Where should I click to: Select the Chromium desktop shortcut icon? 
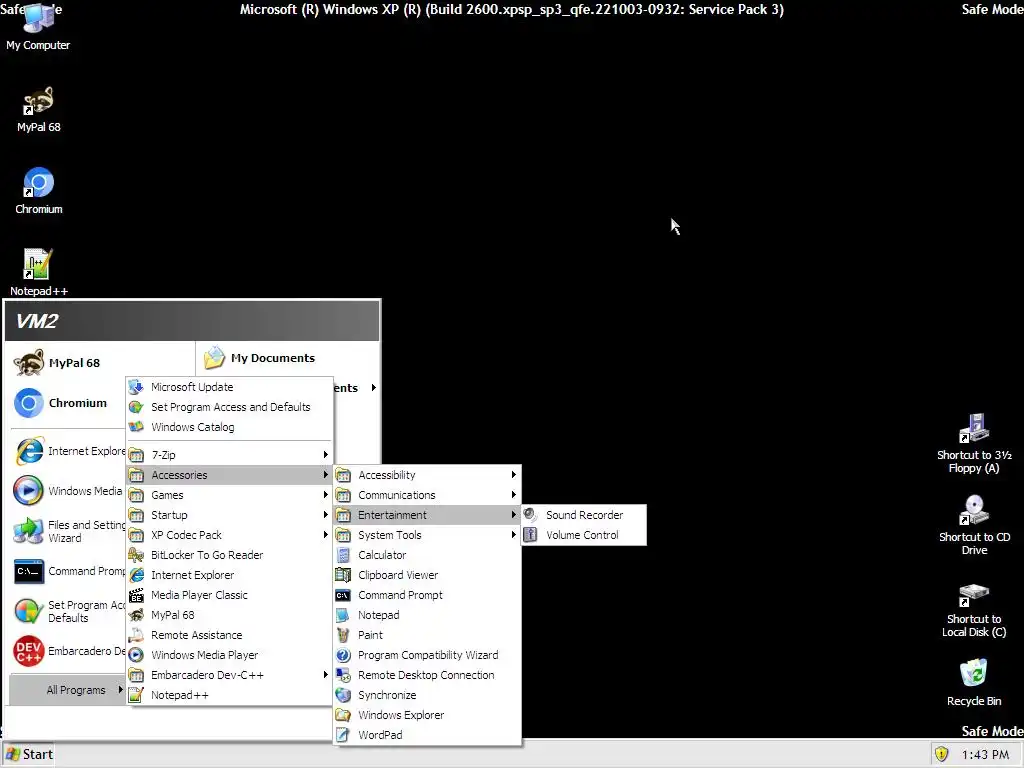[39, 191]
